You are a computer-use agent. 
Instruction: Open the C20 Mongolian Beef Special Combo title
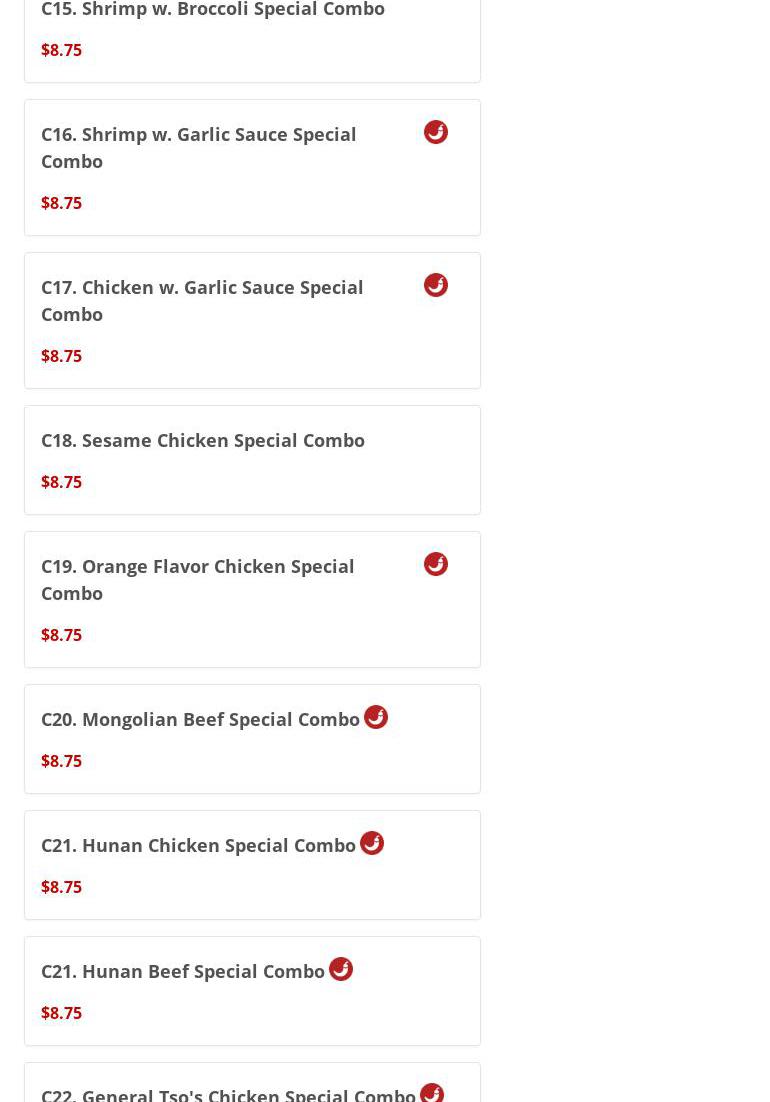click(x=200, y=719)
